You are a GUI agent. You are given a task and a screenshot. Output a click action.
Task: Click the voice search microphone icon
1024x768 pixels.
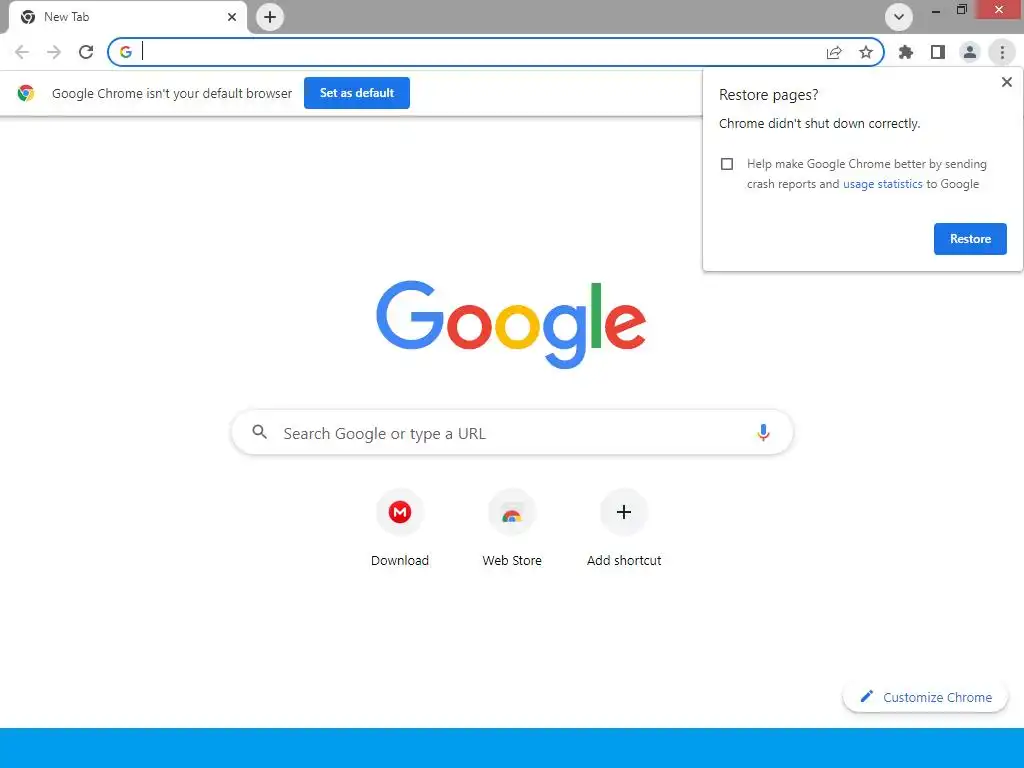click(763, 432)
